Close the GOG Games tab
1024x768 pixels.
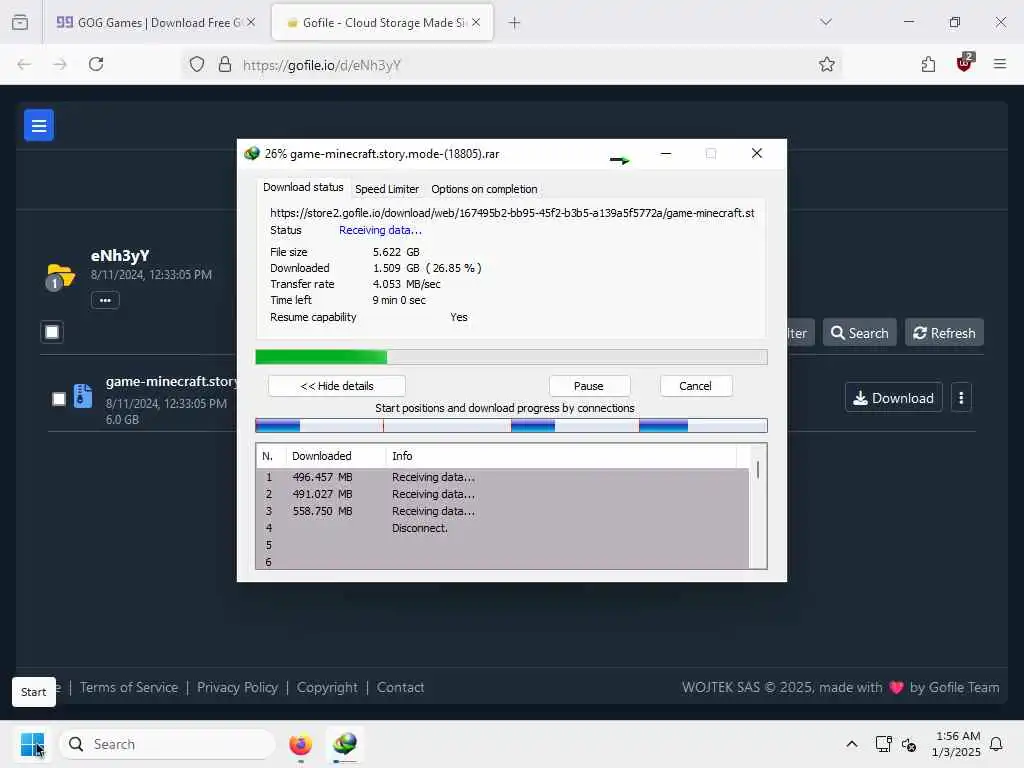click(251, 22)
